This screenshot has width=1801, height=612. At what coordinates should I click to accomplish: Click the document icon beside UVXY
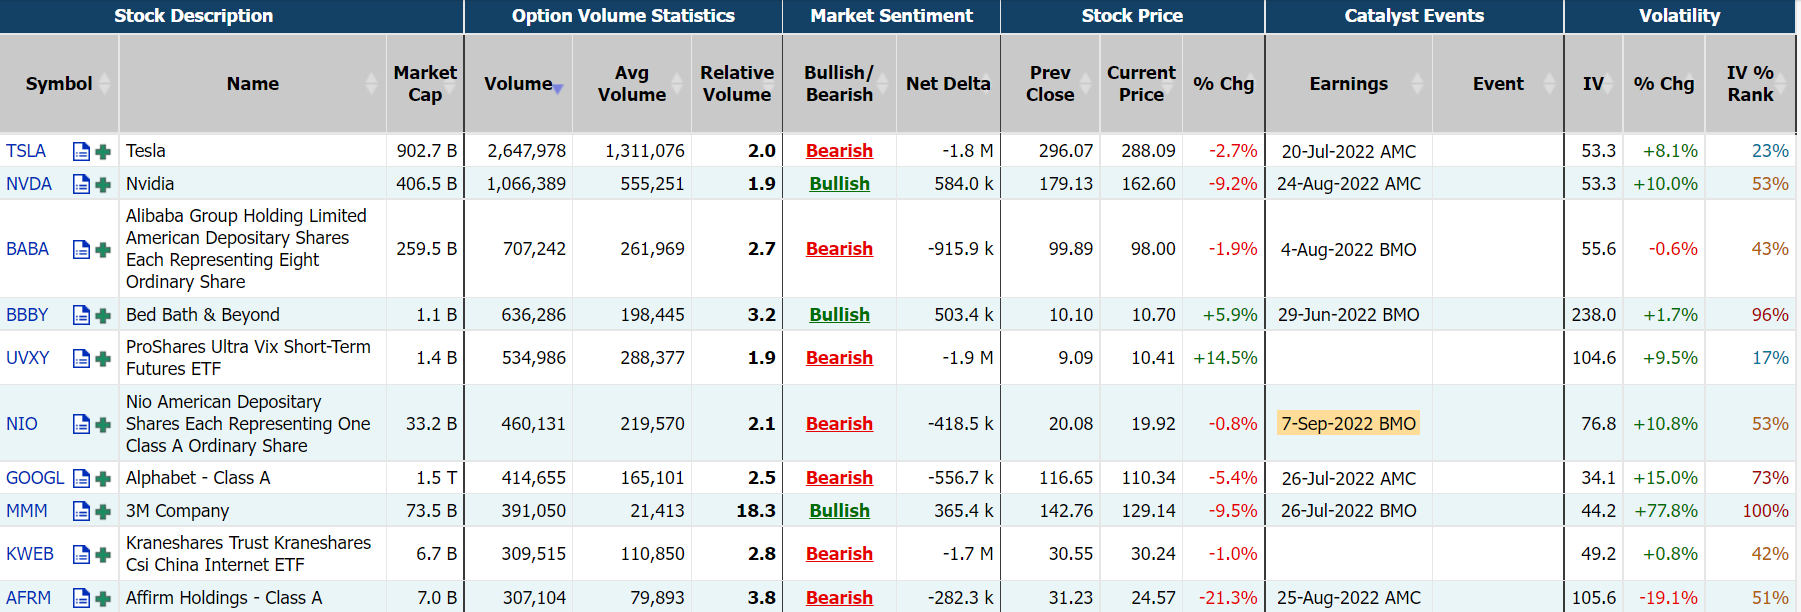pos(81,359)
